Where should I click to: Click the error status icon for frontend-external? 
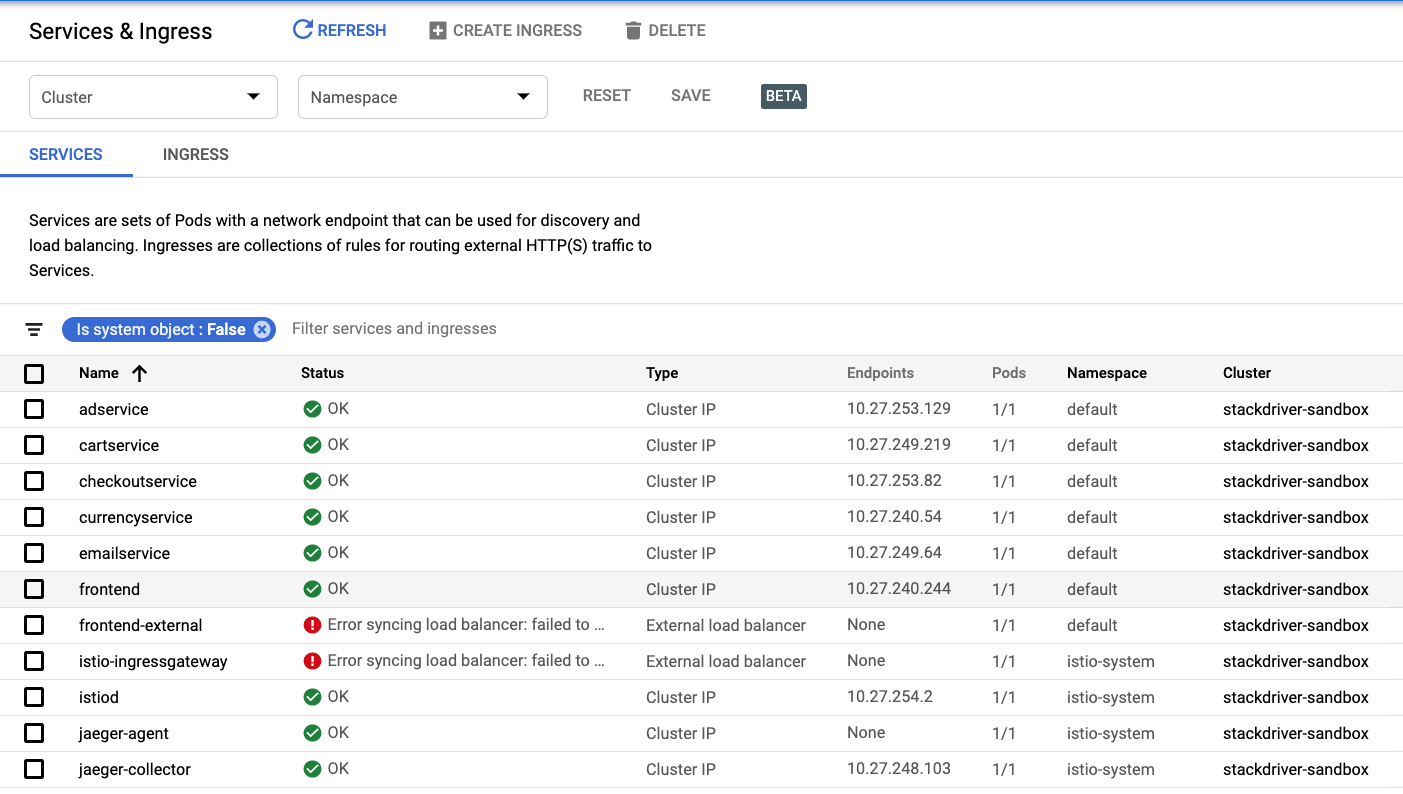310,625
